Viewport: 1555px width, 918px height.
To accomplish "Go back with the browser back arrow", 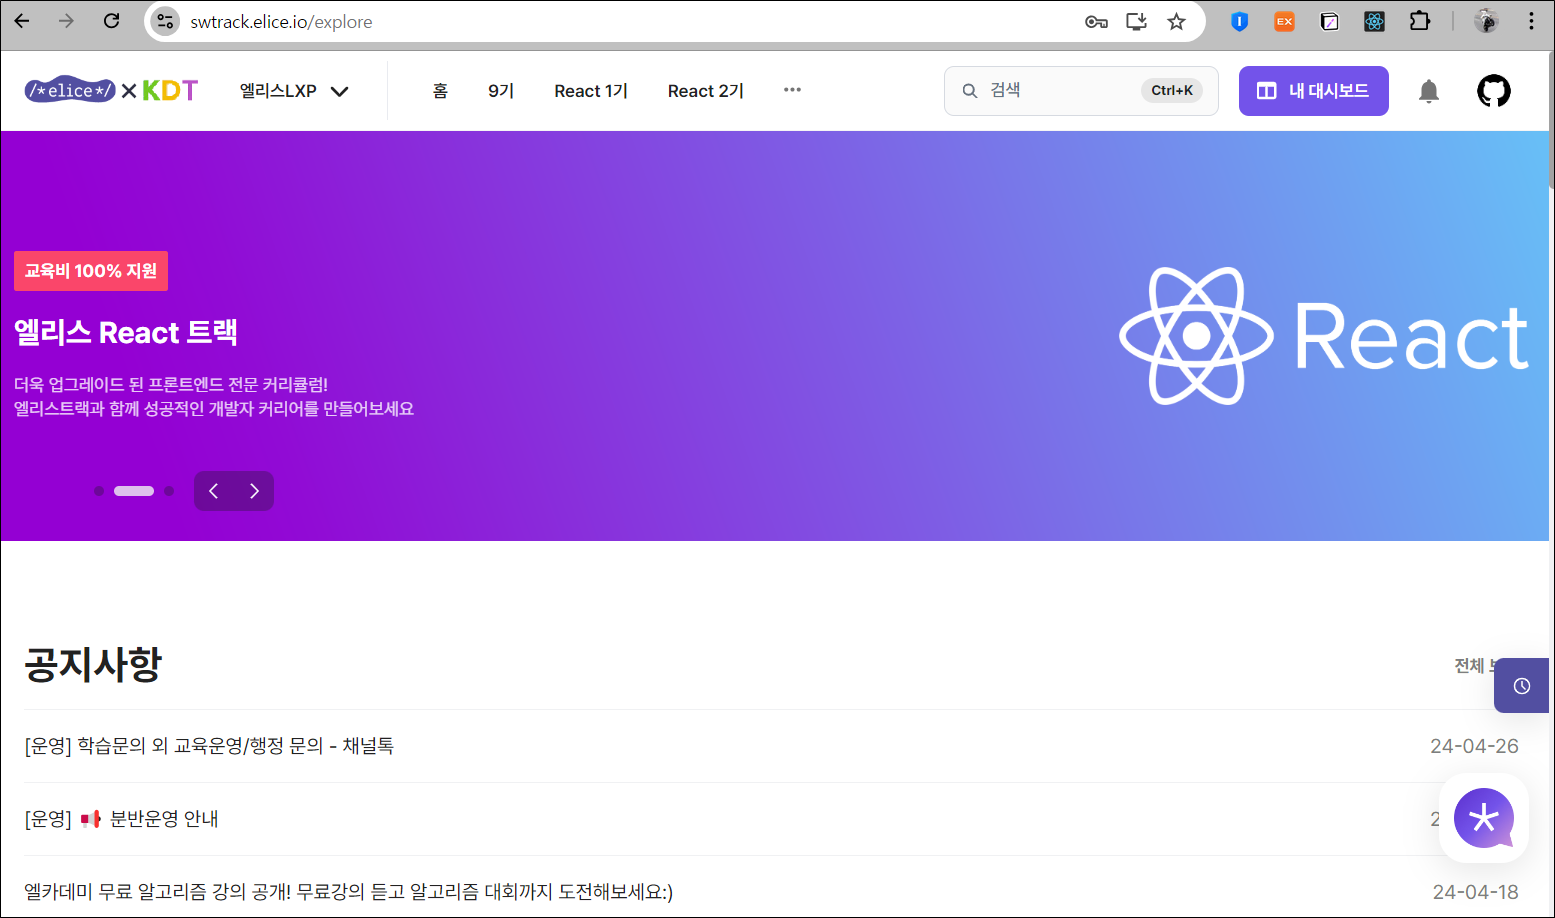I will (21, 21).
